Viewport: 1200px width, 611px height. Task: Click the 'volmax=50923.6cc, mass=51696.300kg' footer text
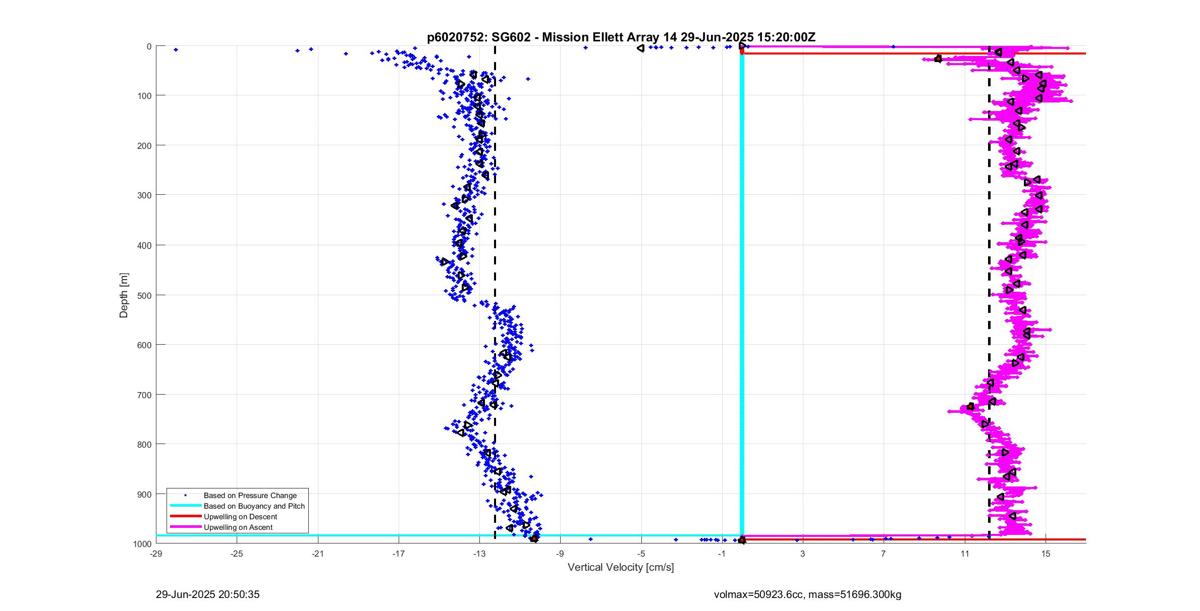[x=807, y=594]
